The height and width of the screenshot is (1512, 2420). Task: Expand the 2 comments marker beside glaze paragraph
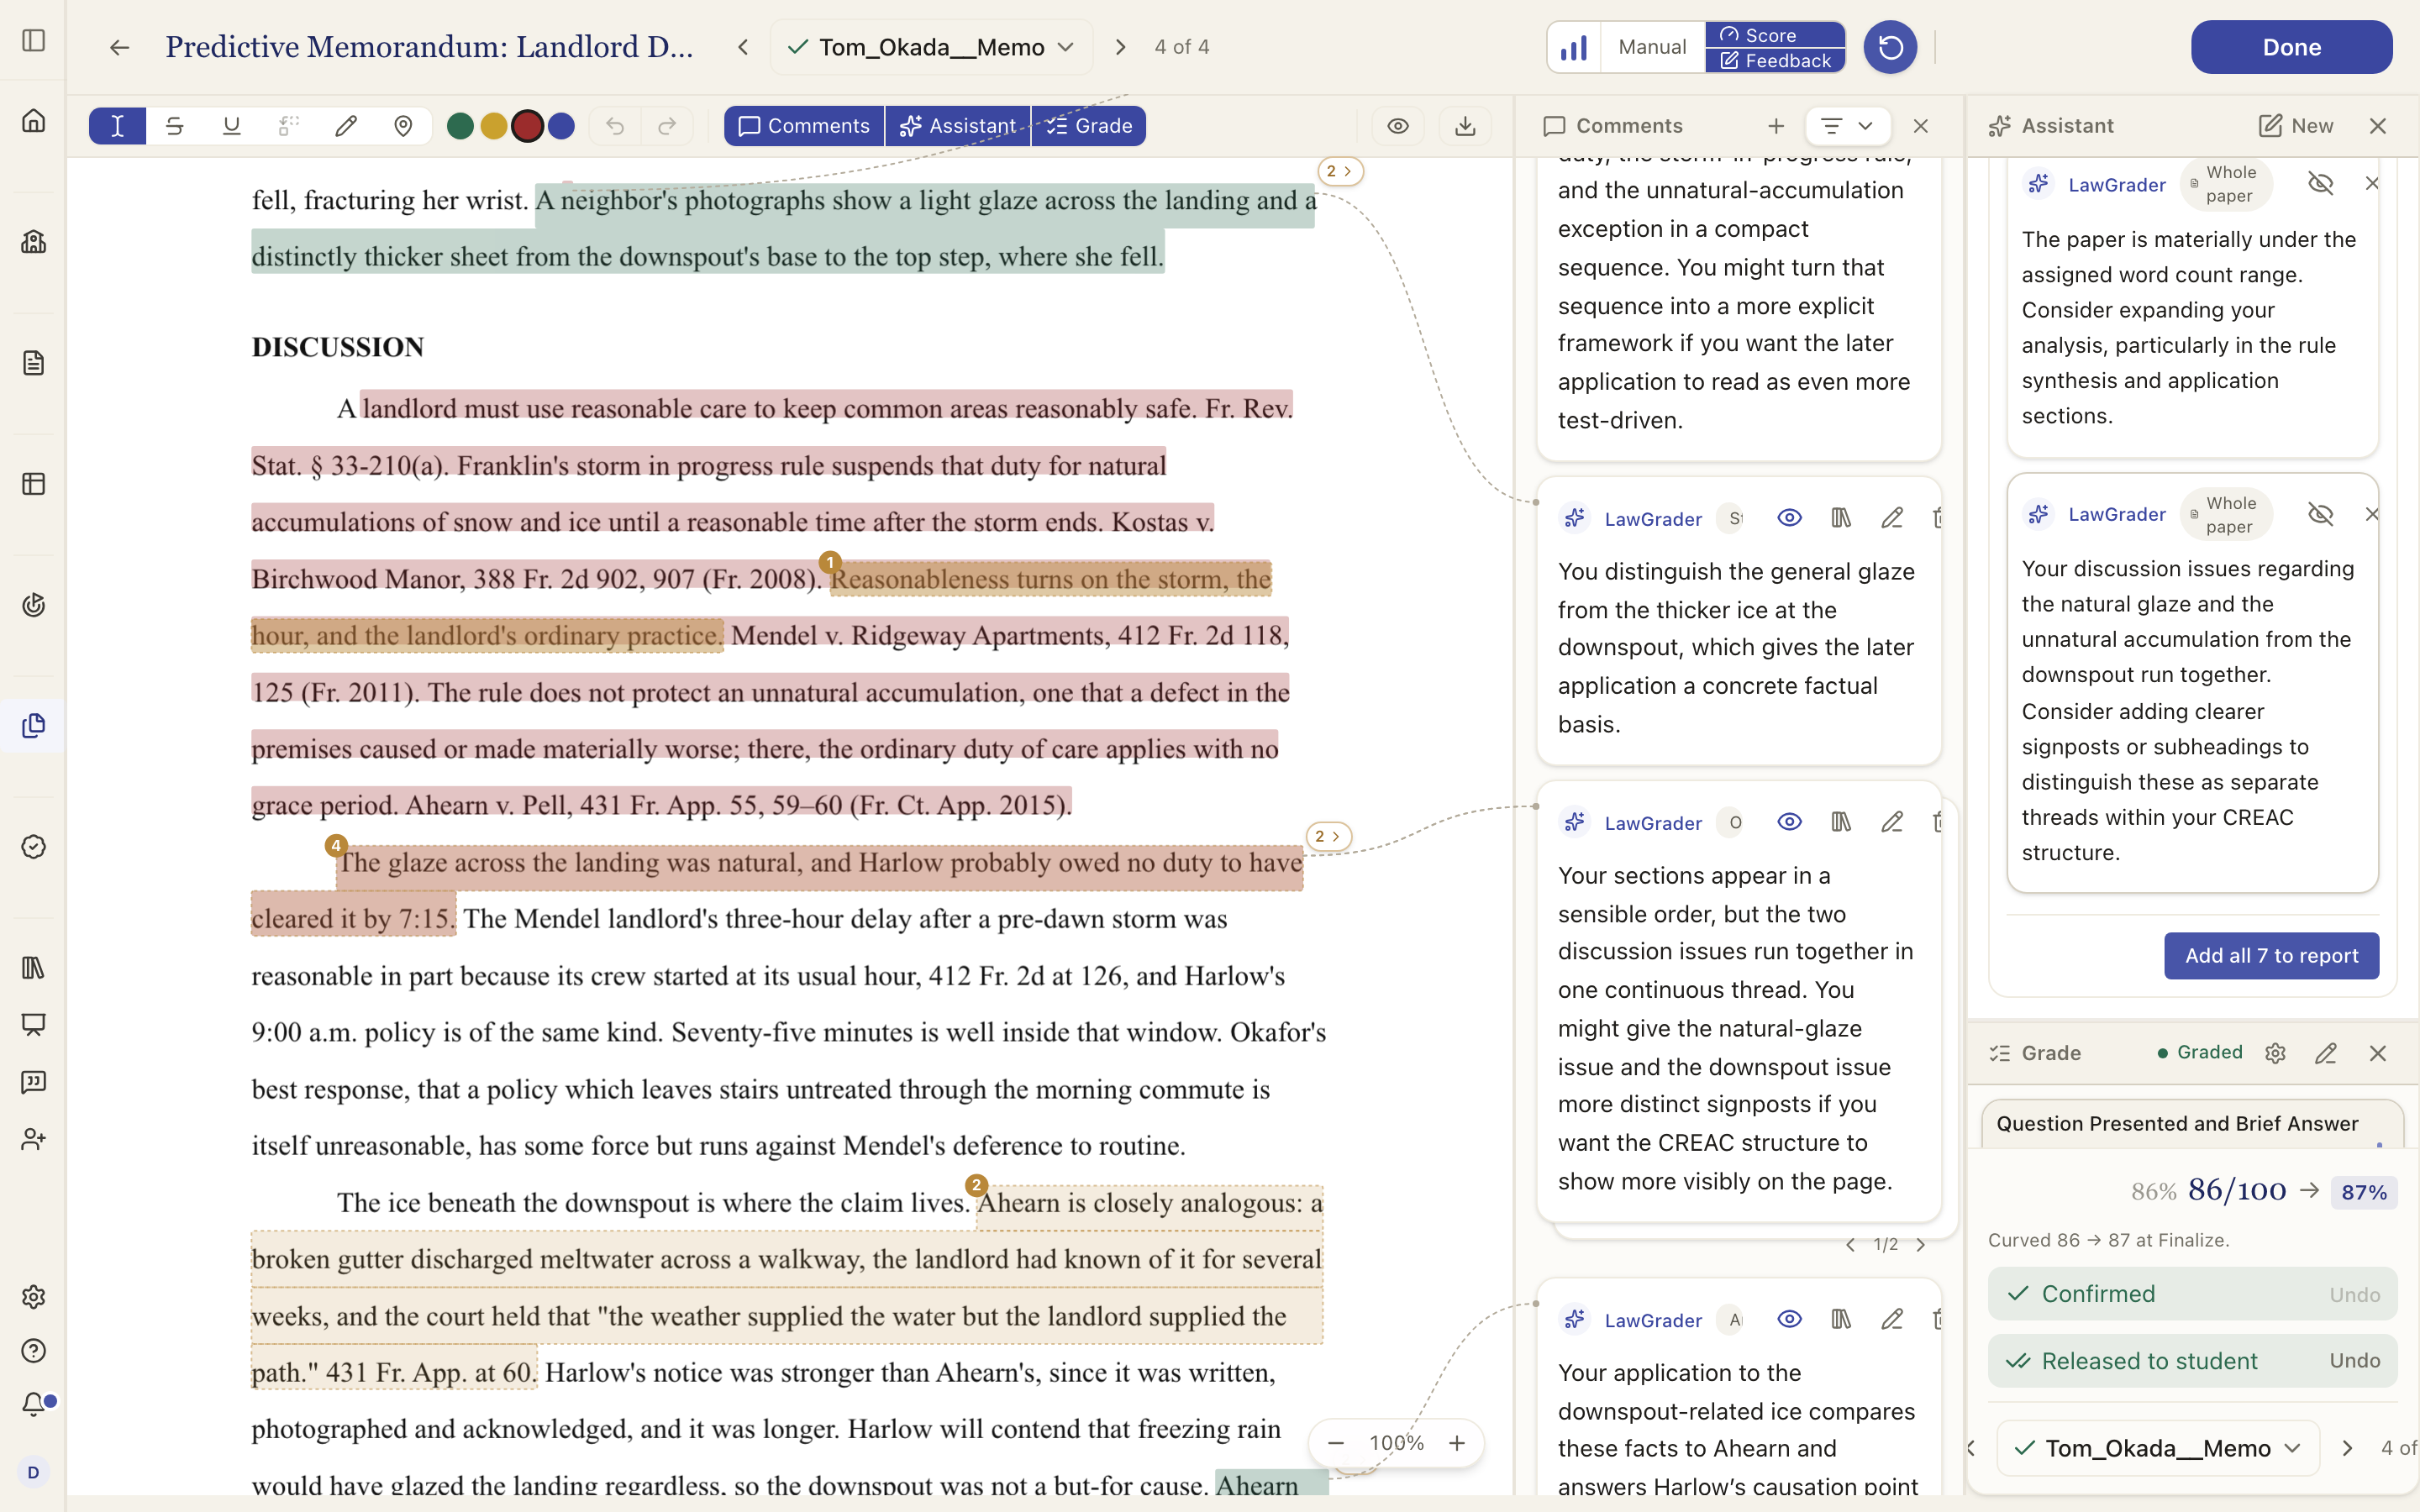pyautogui.click(x=1329, y=836)
